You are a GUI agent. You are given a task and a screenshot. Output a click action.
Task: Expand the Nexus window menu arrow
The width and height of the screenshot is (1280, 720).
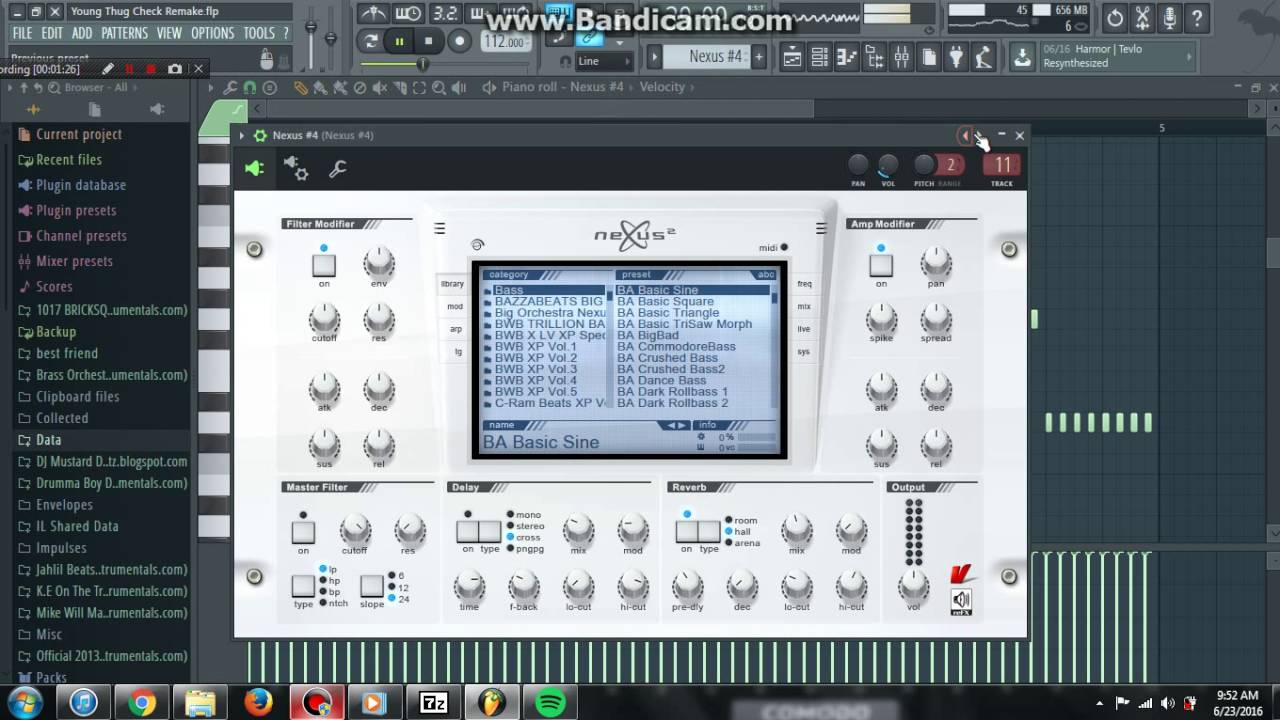[x=242, y=136]
